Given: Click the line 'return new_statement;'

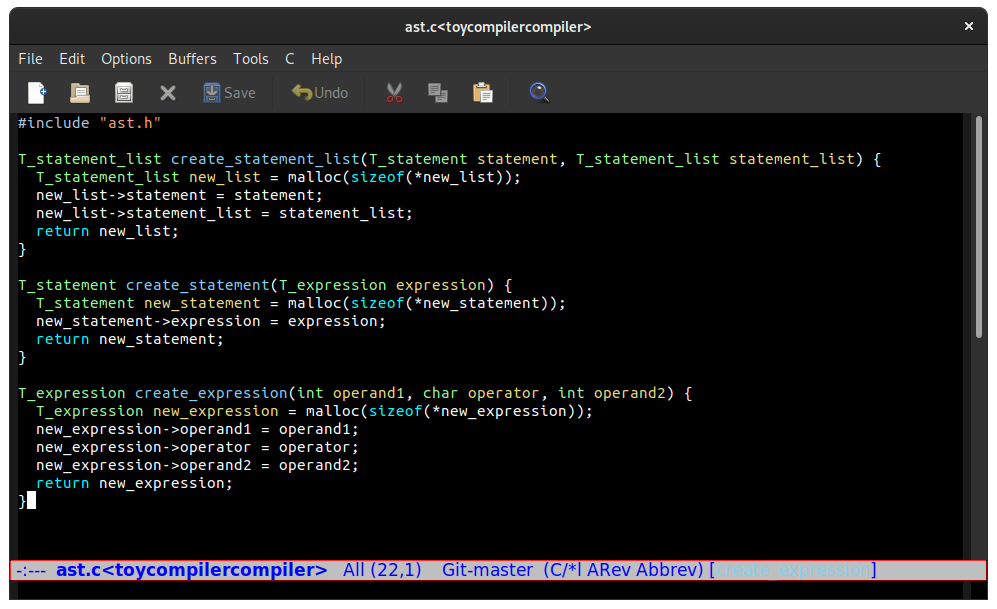Looking at the screenshot, I should click(x=130, y=339).
